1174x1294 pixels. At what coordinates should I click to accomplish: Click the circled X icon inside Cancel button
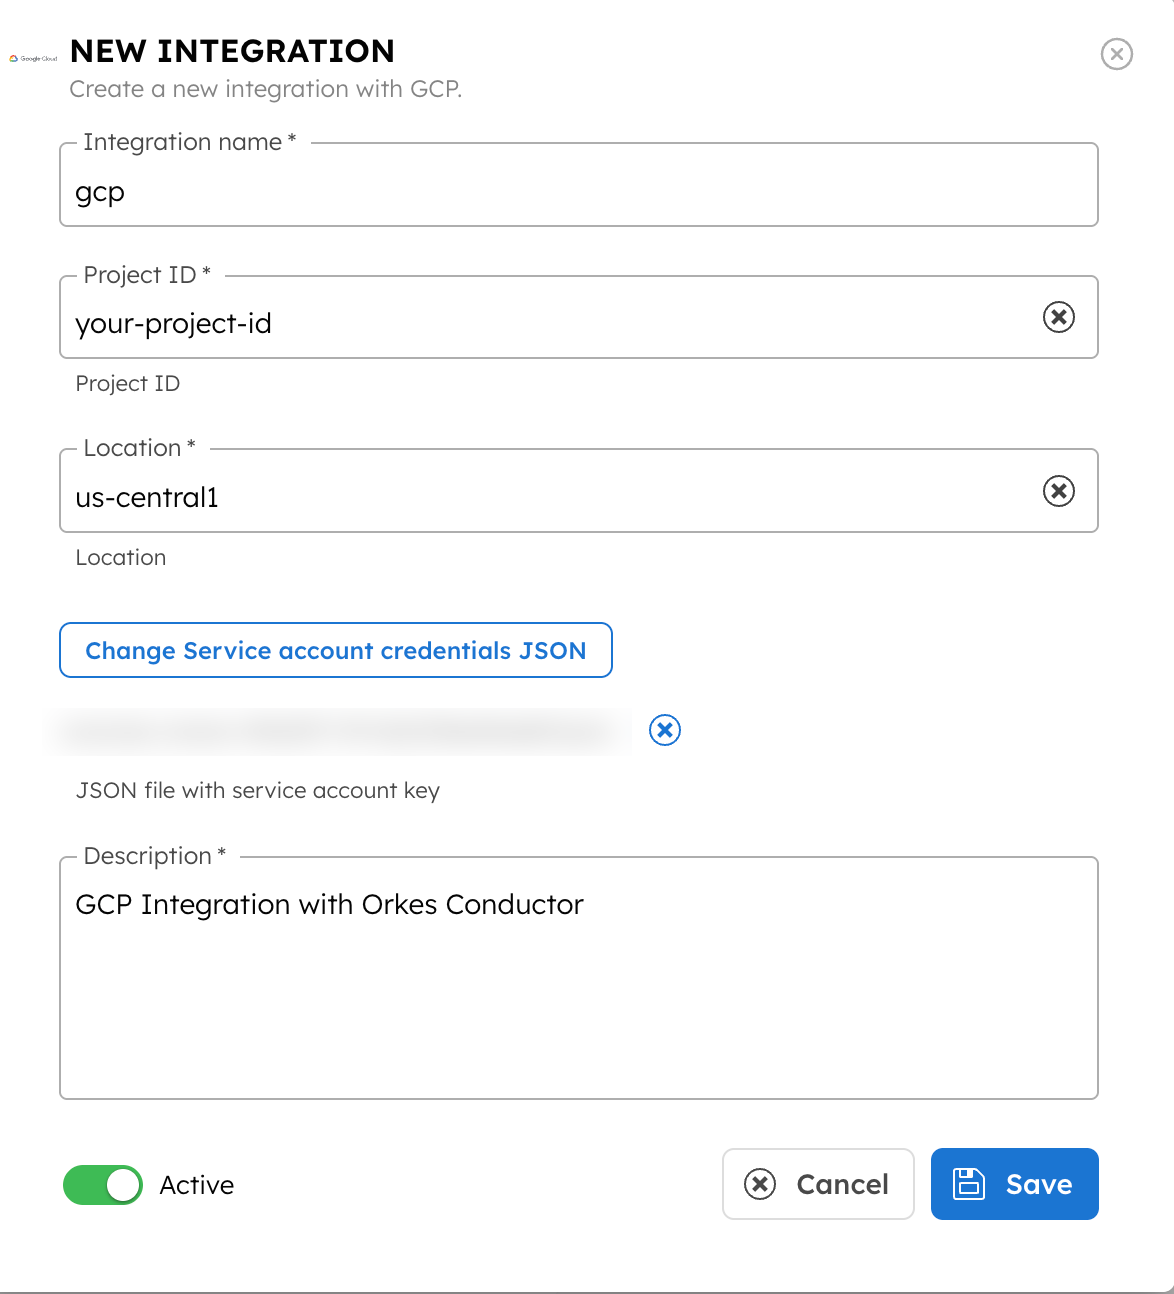760,1184
